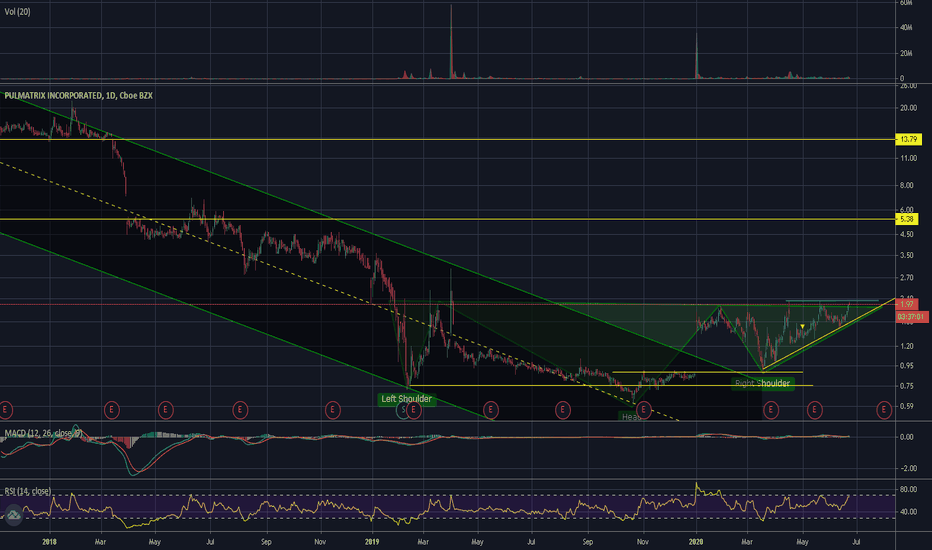The width and height of the screenshot is (932, 550).
Task: Click the PULMATRIX INCORPORATED symbol title
Action: [x=78, y=95]
